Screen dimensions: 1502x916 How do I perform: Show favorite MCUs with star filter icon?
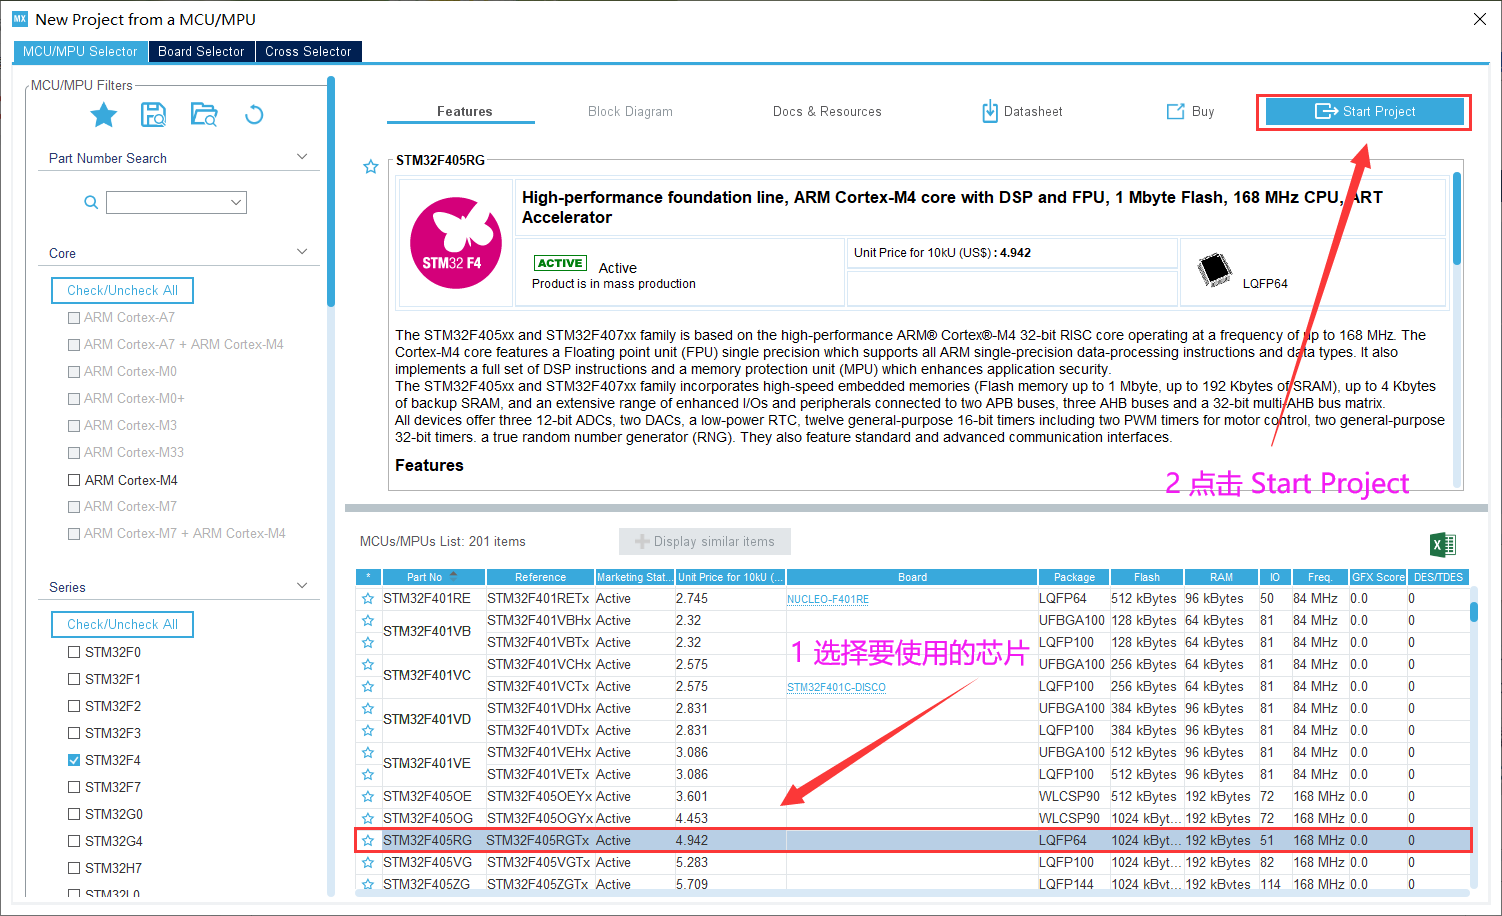click(104, 115)
